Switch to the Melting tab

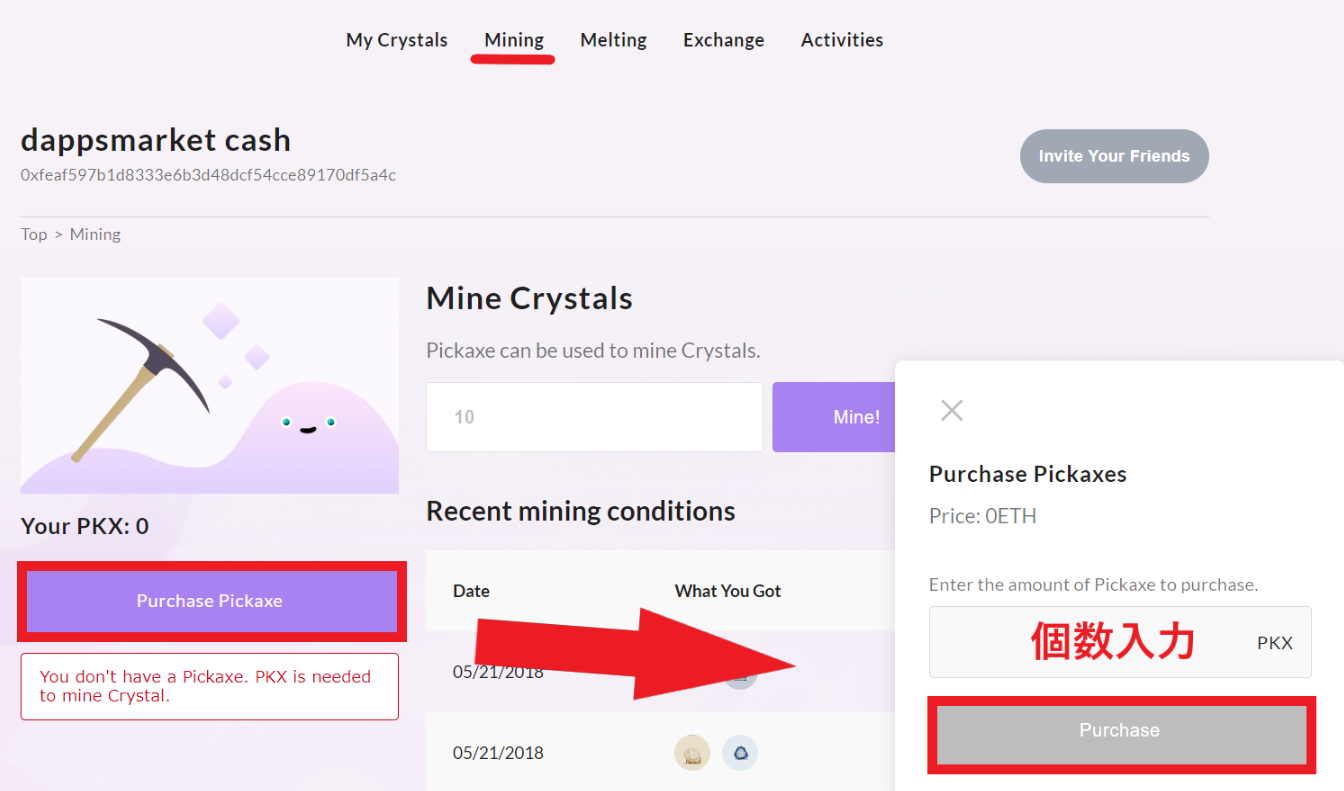pos(613,40)
